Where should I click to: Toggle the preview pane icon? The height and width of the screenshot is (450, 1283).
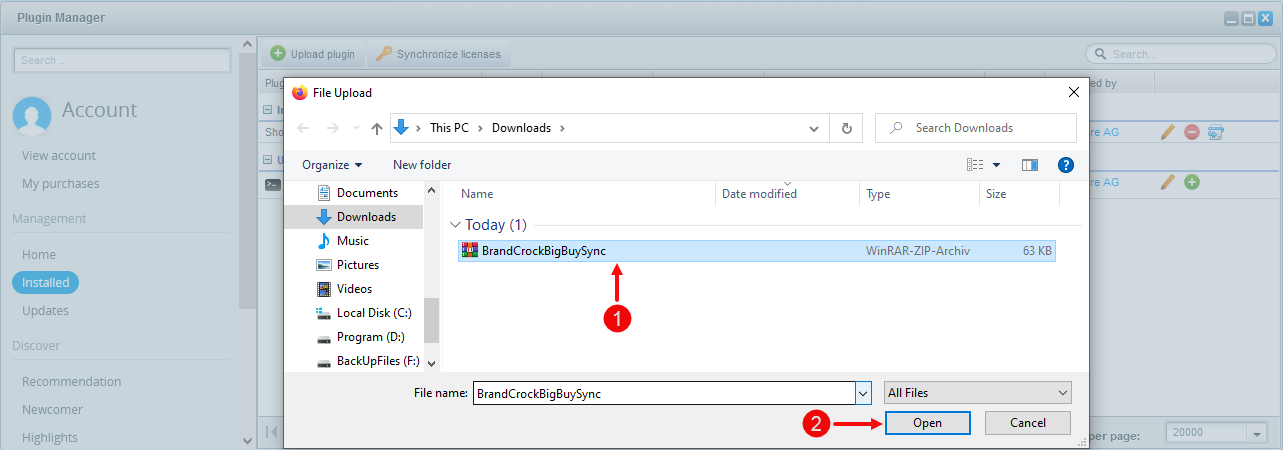tap(1029, 165)
